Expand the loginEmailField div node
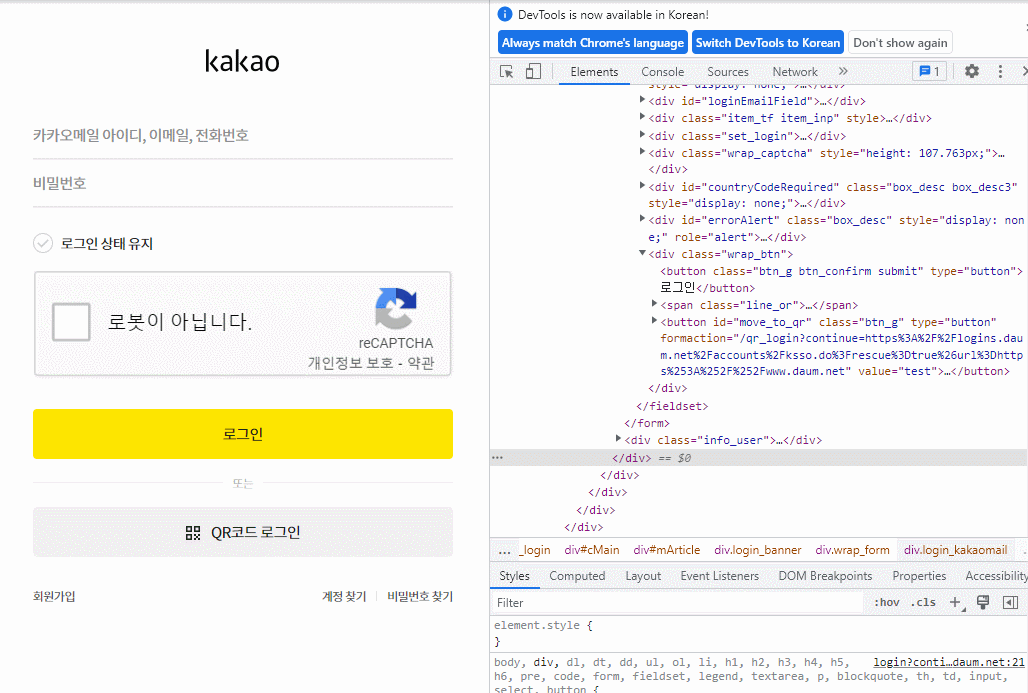This screenshot has width=1028, height=693. coord(642,100)
